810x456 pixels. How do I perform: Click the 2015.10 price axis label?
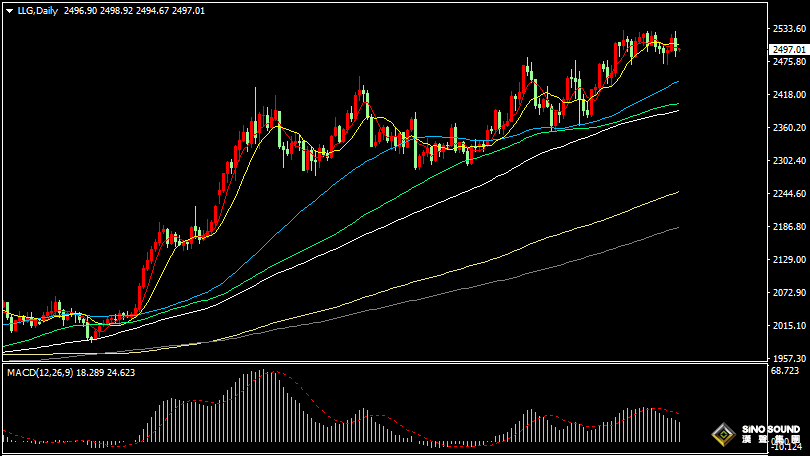[x=788, y=326]
